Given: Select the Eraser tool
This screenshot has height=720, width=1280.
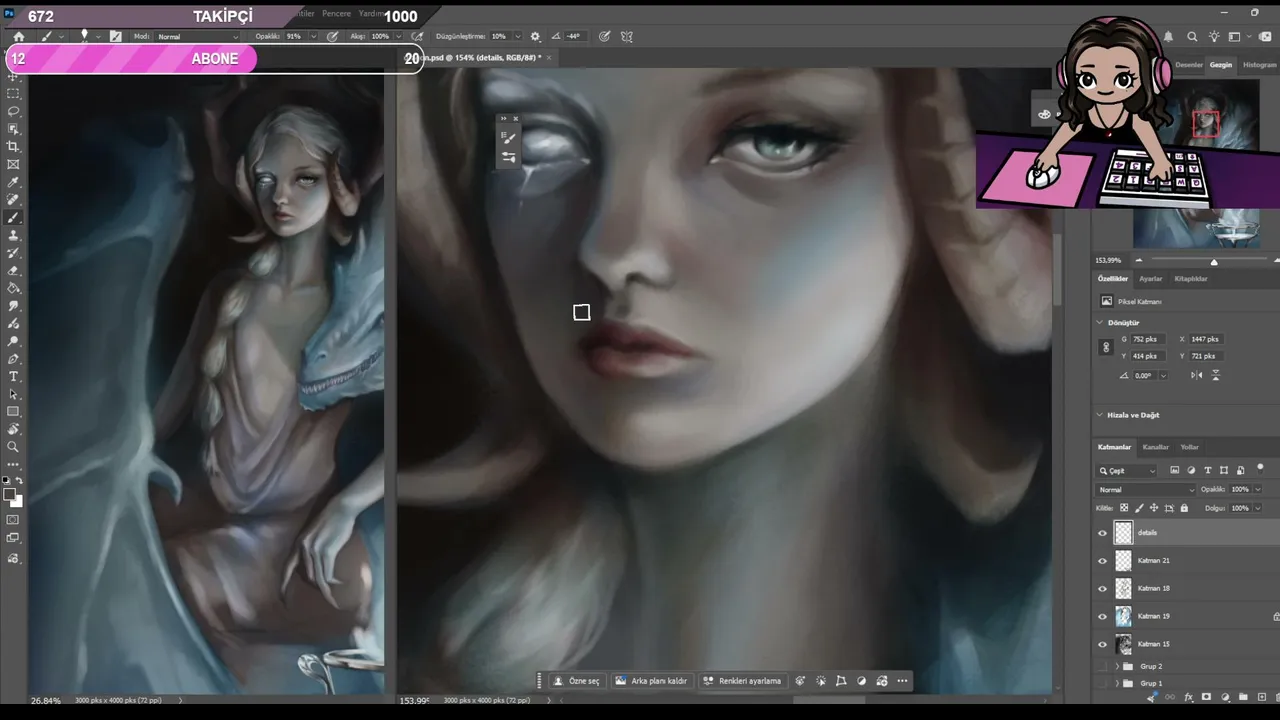Looking at the screenshot, I should [x=13, y=271].
